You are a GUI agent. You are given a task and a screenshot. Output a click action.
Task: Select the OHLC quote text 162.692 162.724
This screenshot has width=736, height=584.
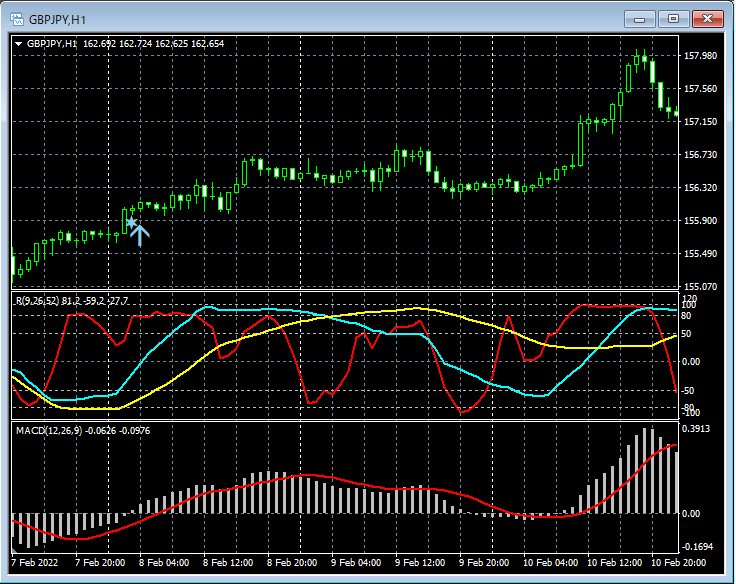pos(118,44)
